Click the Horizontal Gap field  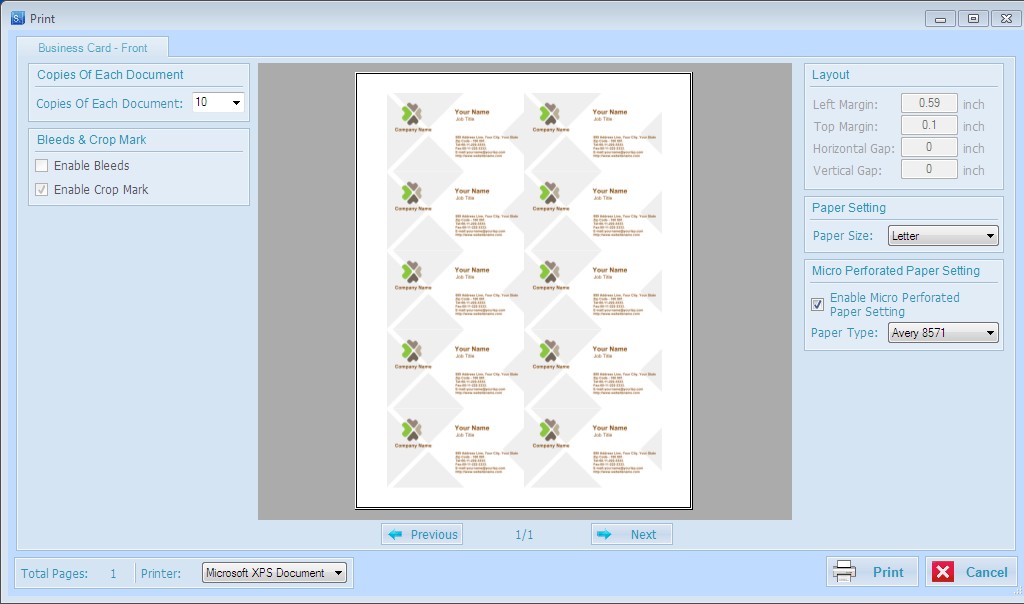pos(929,148)
